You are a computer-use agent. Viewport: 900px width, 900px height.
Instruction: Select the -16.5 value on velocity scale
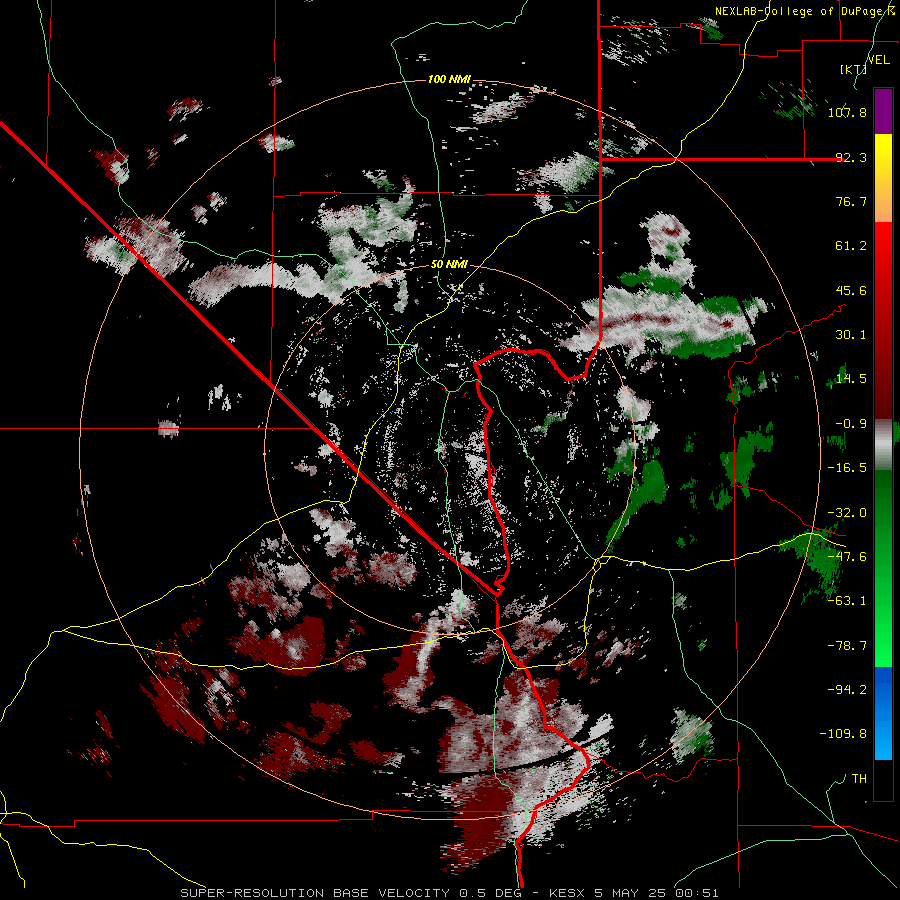(x=847, y=468)
